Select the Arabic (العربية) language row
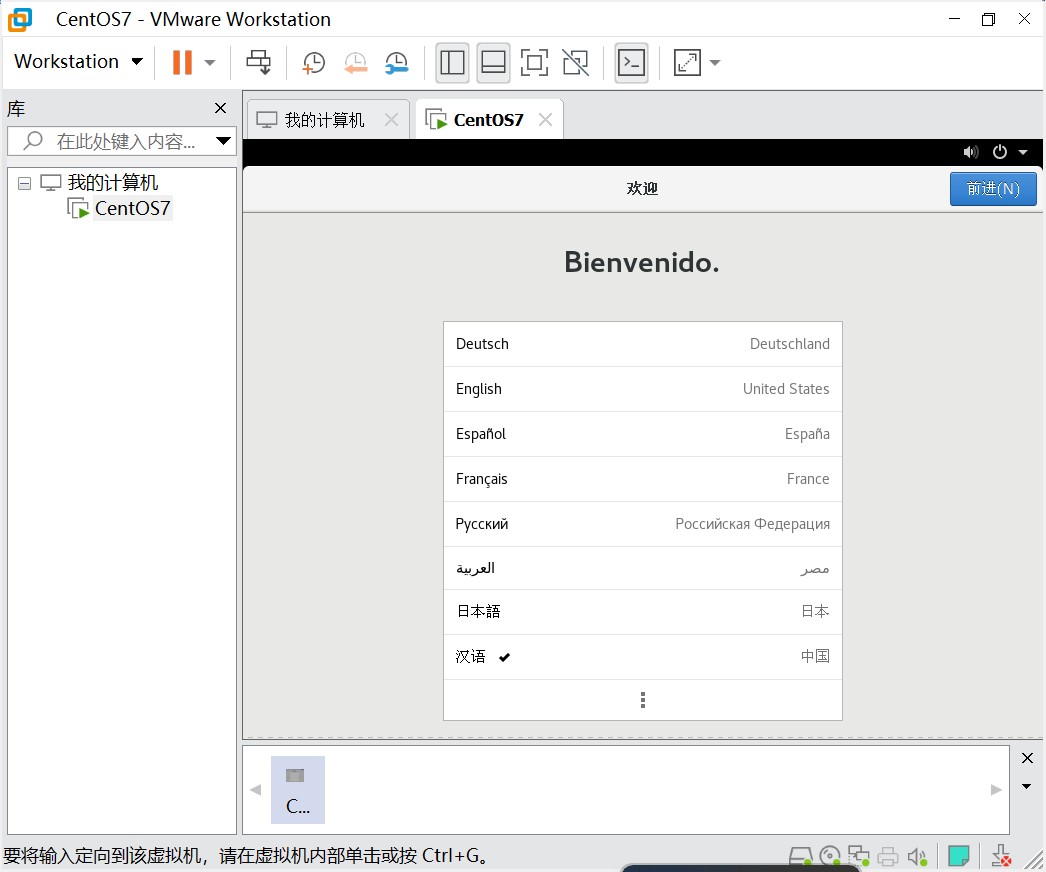The image size is (1046, 872). pos(642,568)
